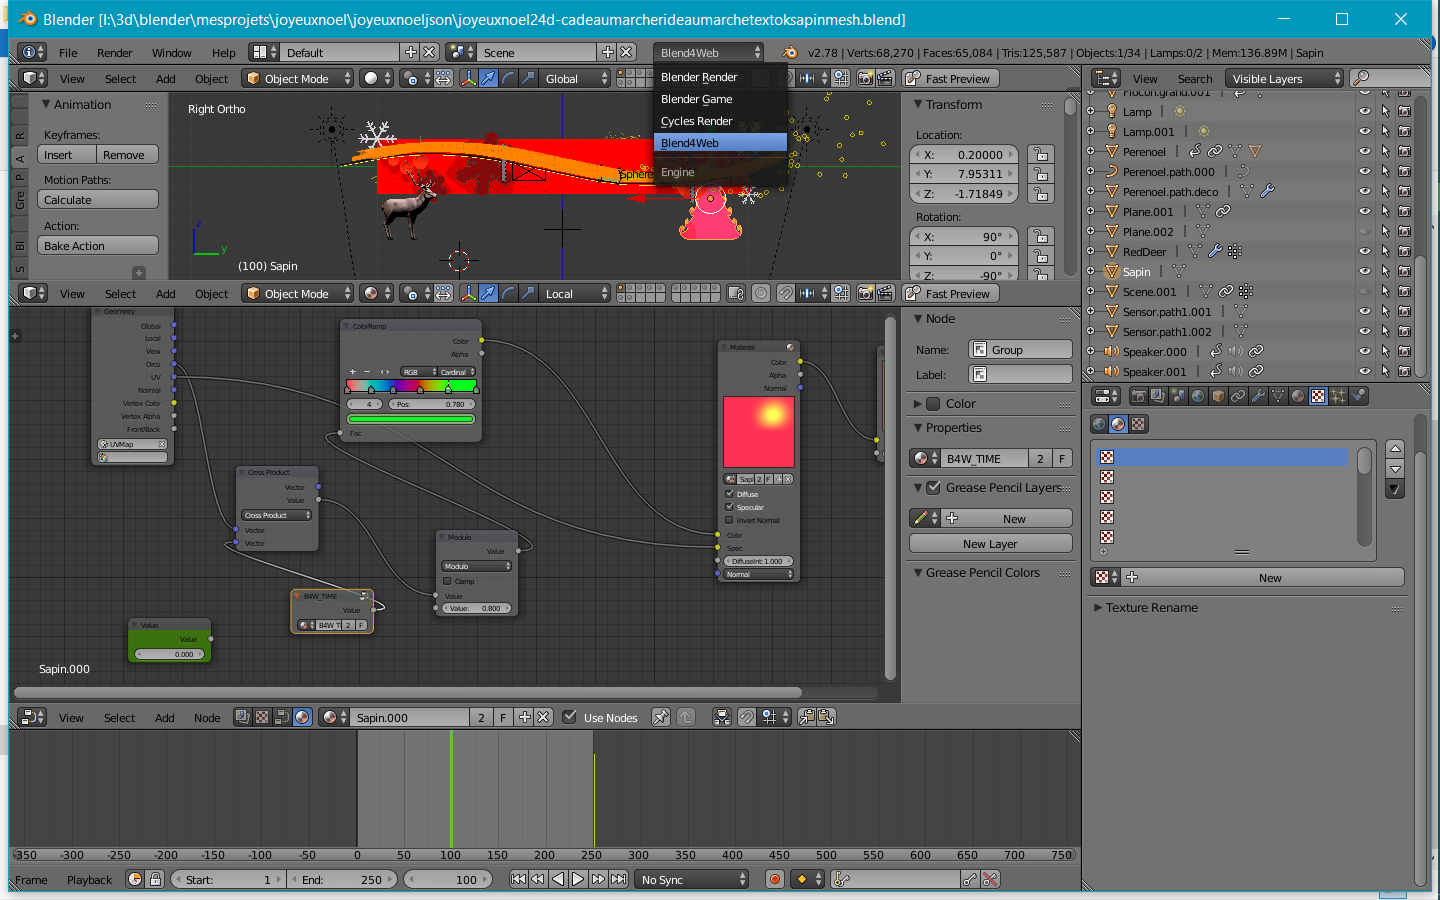Screen dimensions: 1440x900
Task: Open the Window menu in top bar
Action: (172, 52)
